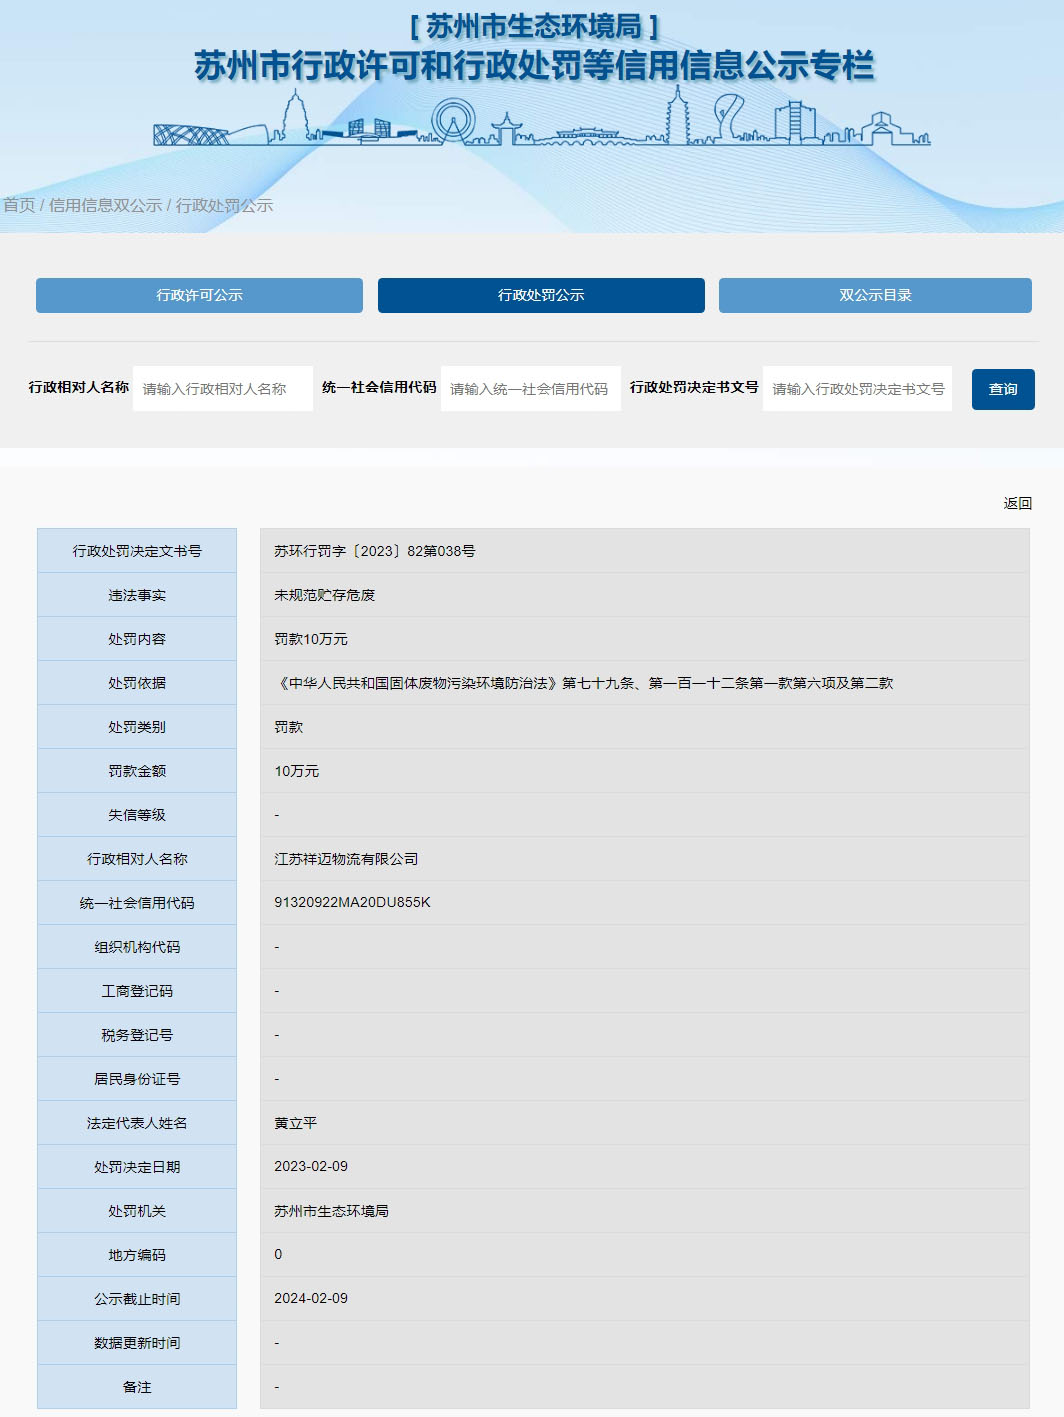Select the 行政处罚公示 tab button

click(541, 295)
